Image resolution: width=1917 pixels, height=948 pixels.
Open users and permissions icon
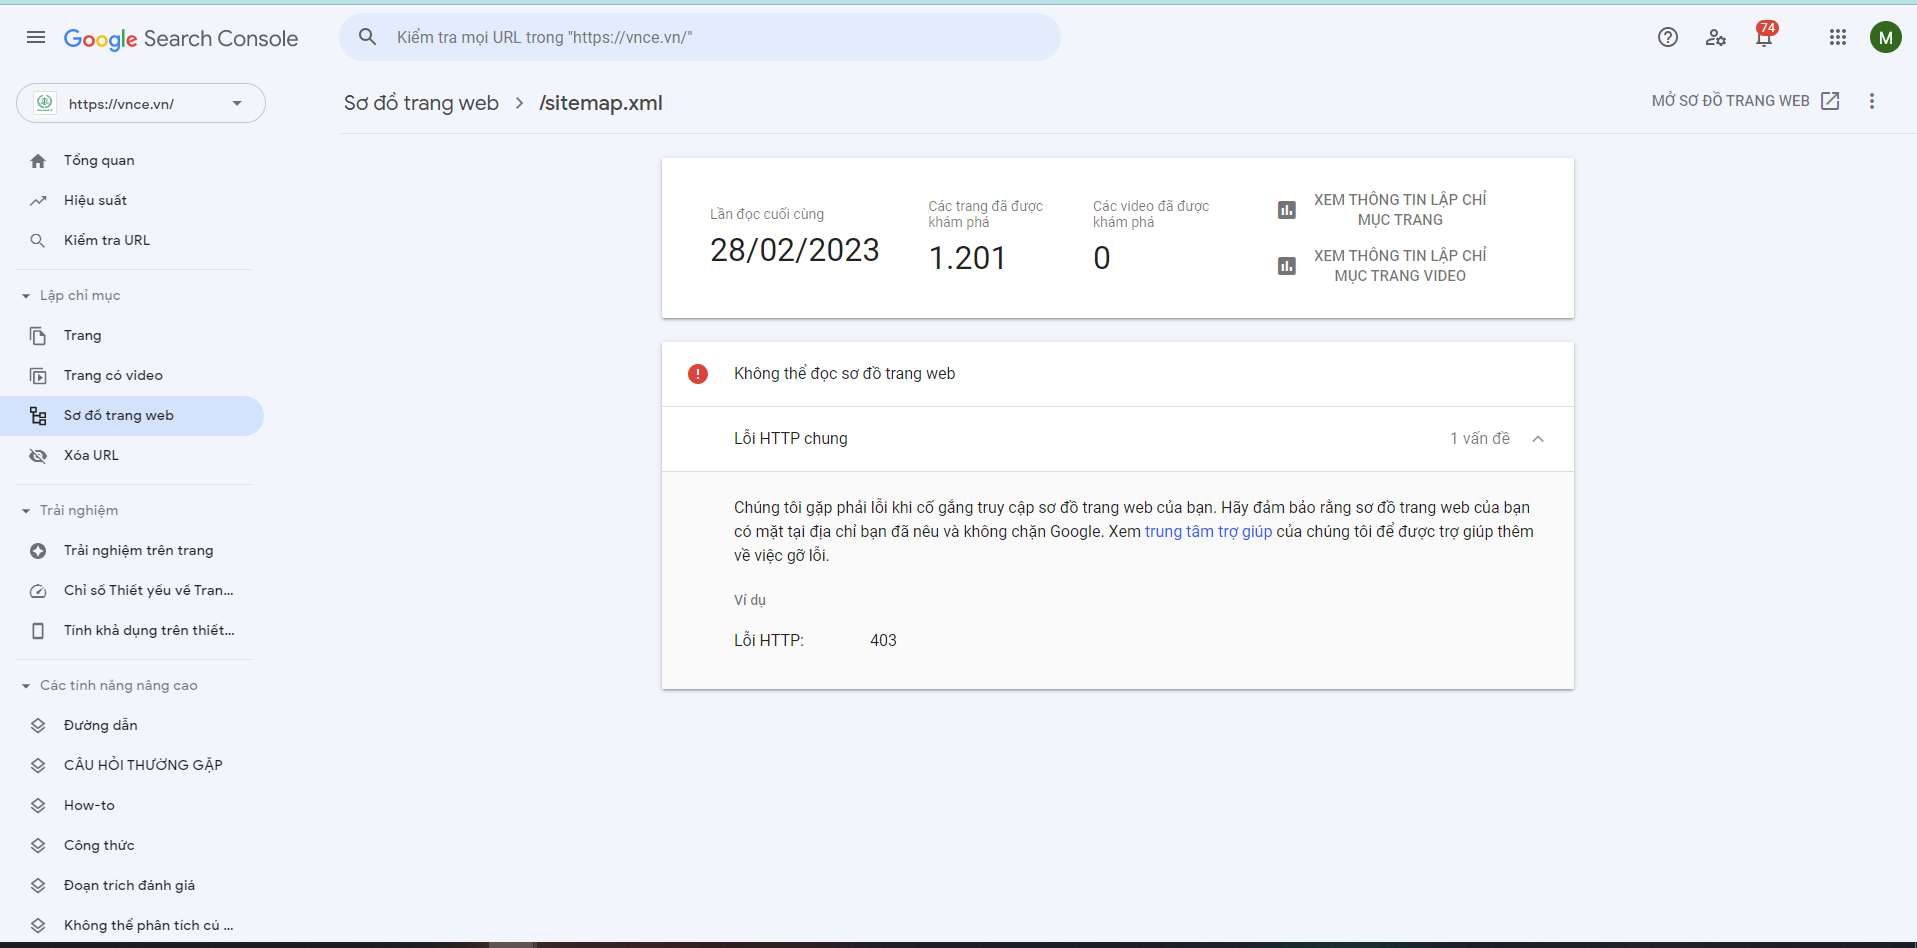[x=1716, y=37]
